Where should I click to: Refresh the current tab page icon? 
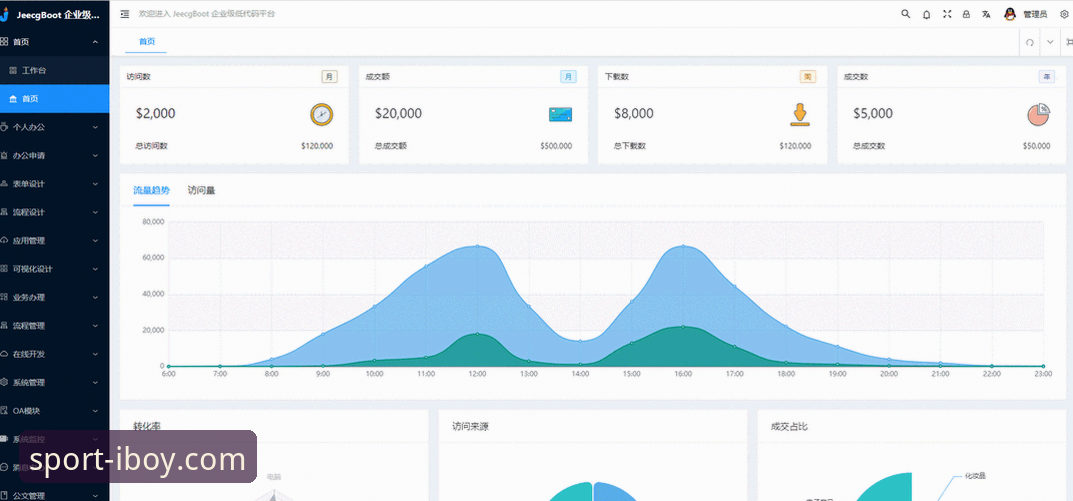[x=1030, y=42]
